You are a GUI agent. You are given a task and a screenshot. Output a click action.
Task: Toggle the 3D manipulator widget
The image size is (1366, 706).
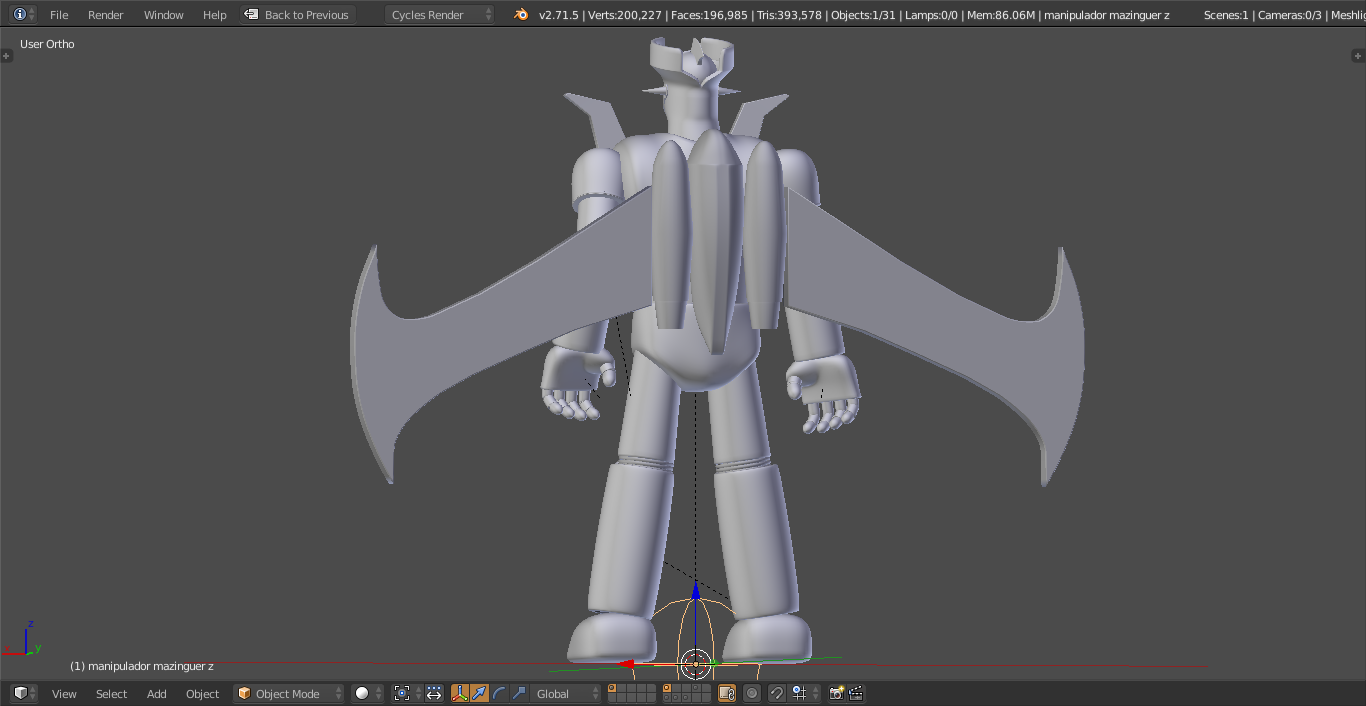460,693
